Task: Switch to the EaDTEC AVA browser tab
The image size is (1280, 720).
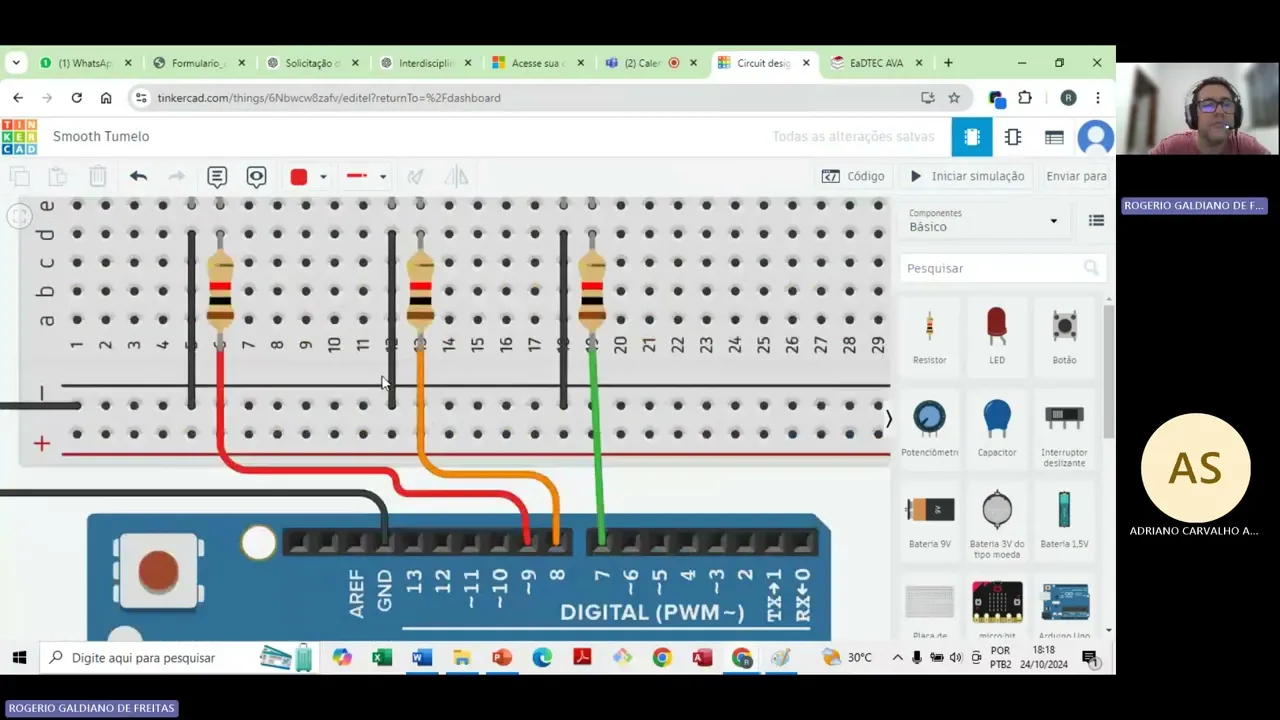Action: point(877,63)
